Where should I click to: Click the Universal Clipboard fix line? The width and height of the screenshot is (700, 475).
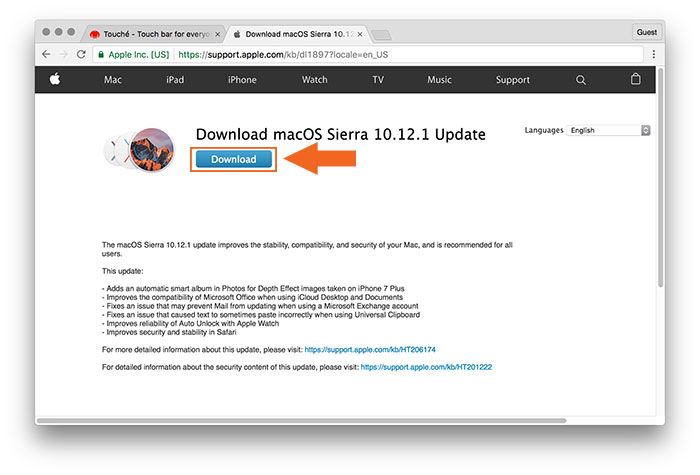point(261,315)
